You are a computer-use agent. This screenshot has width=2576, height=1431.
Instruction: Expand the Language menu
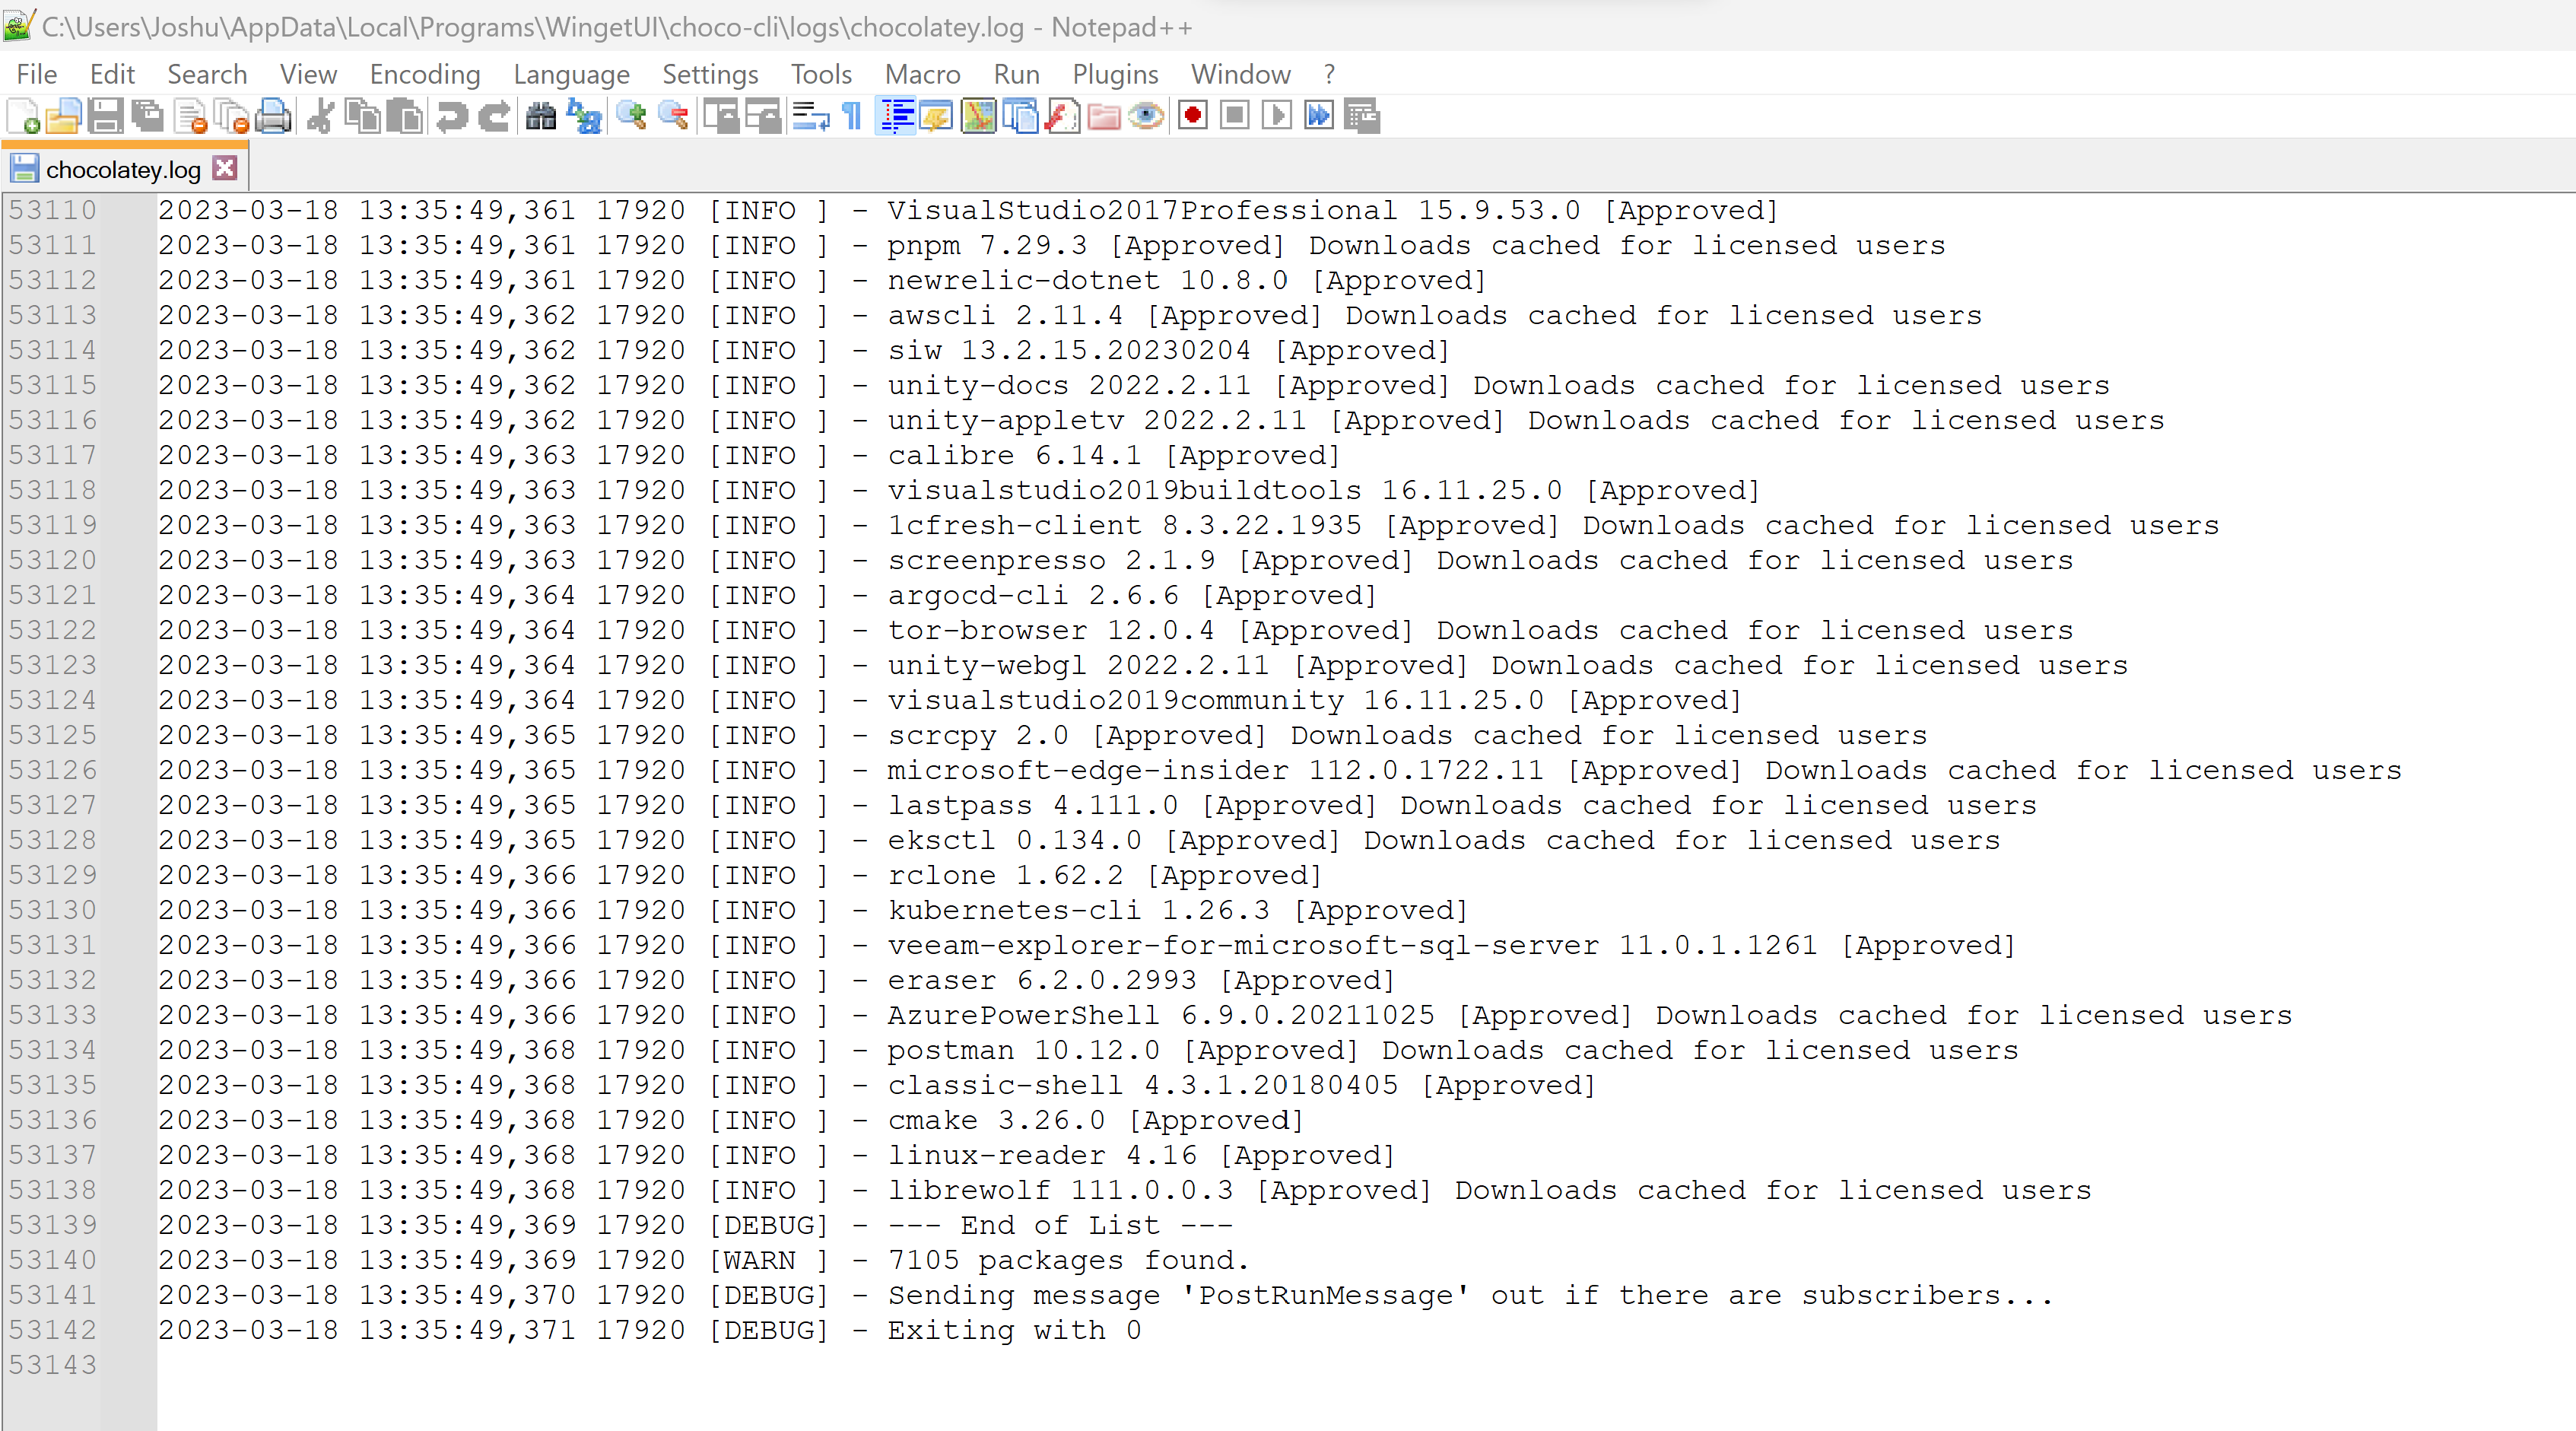click(571, 75)
